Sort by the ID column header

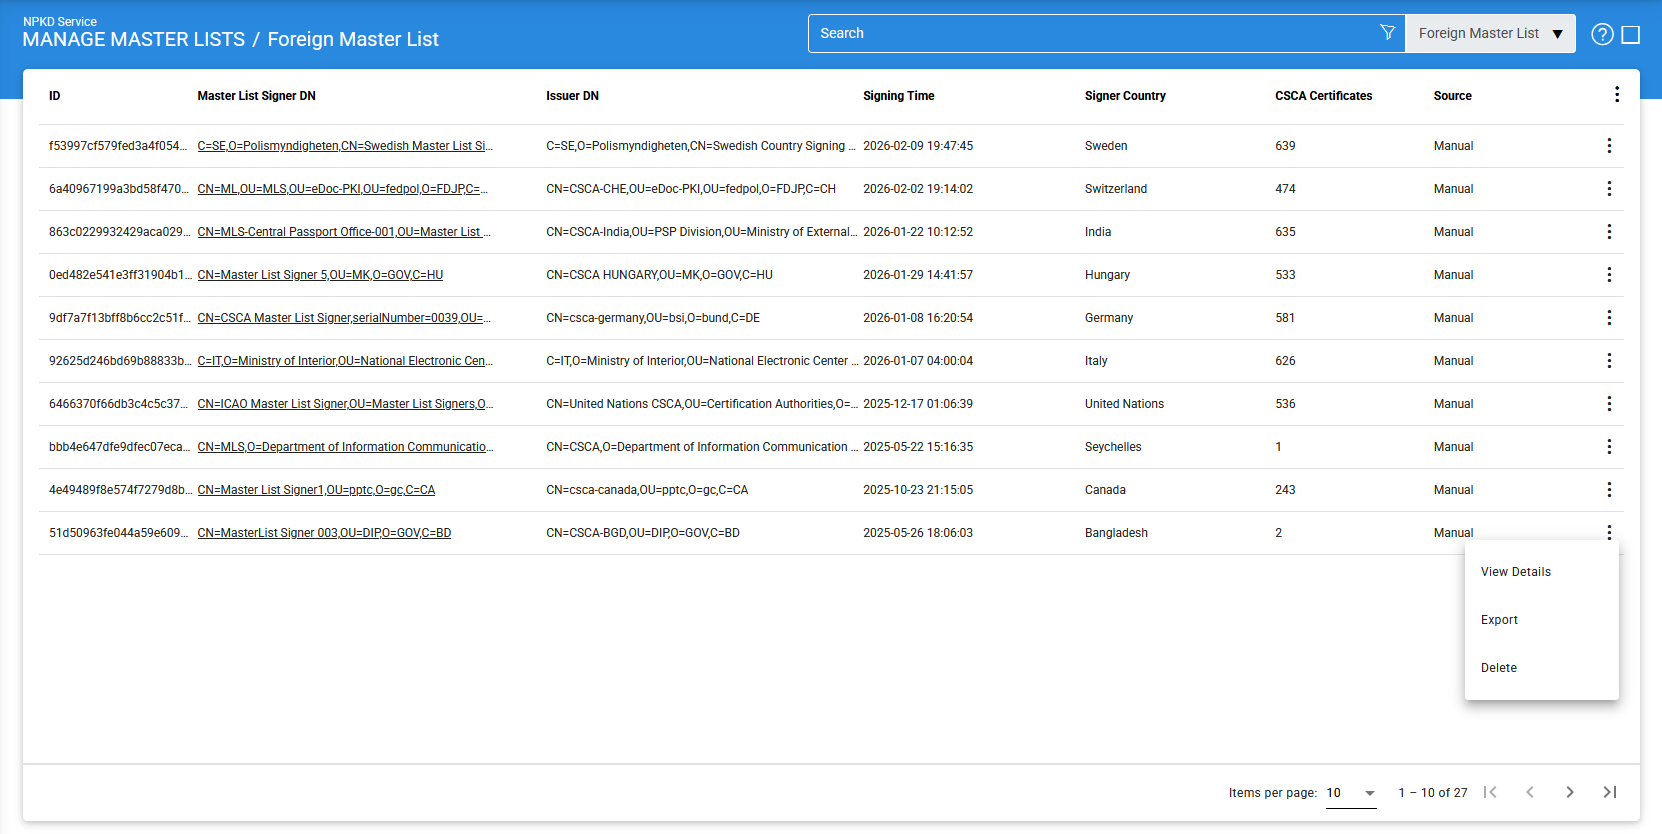click(x=55, y=96)
